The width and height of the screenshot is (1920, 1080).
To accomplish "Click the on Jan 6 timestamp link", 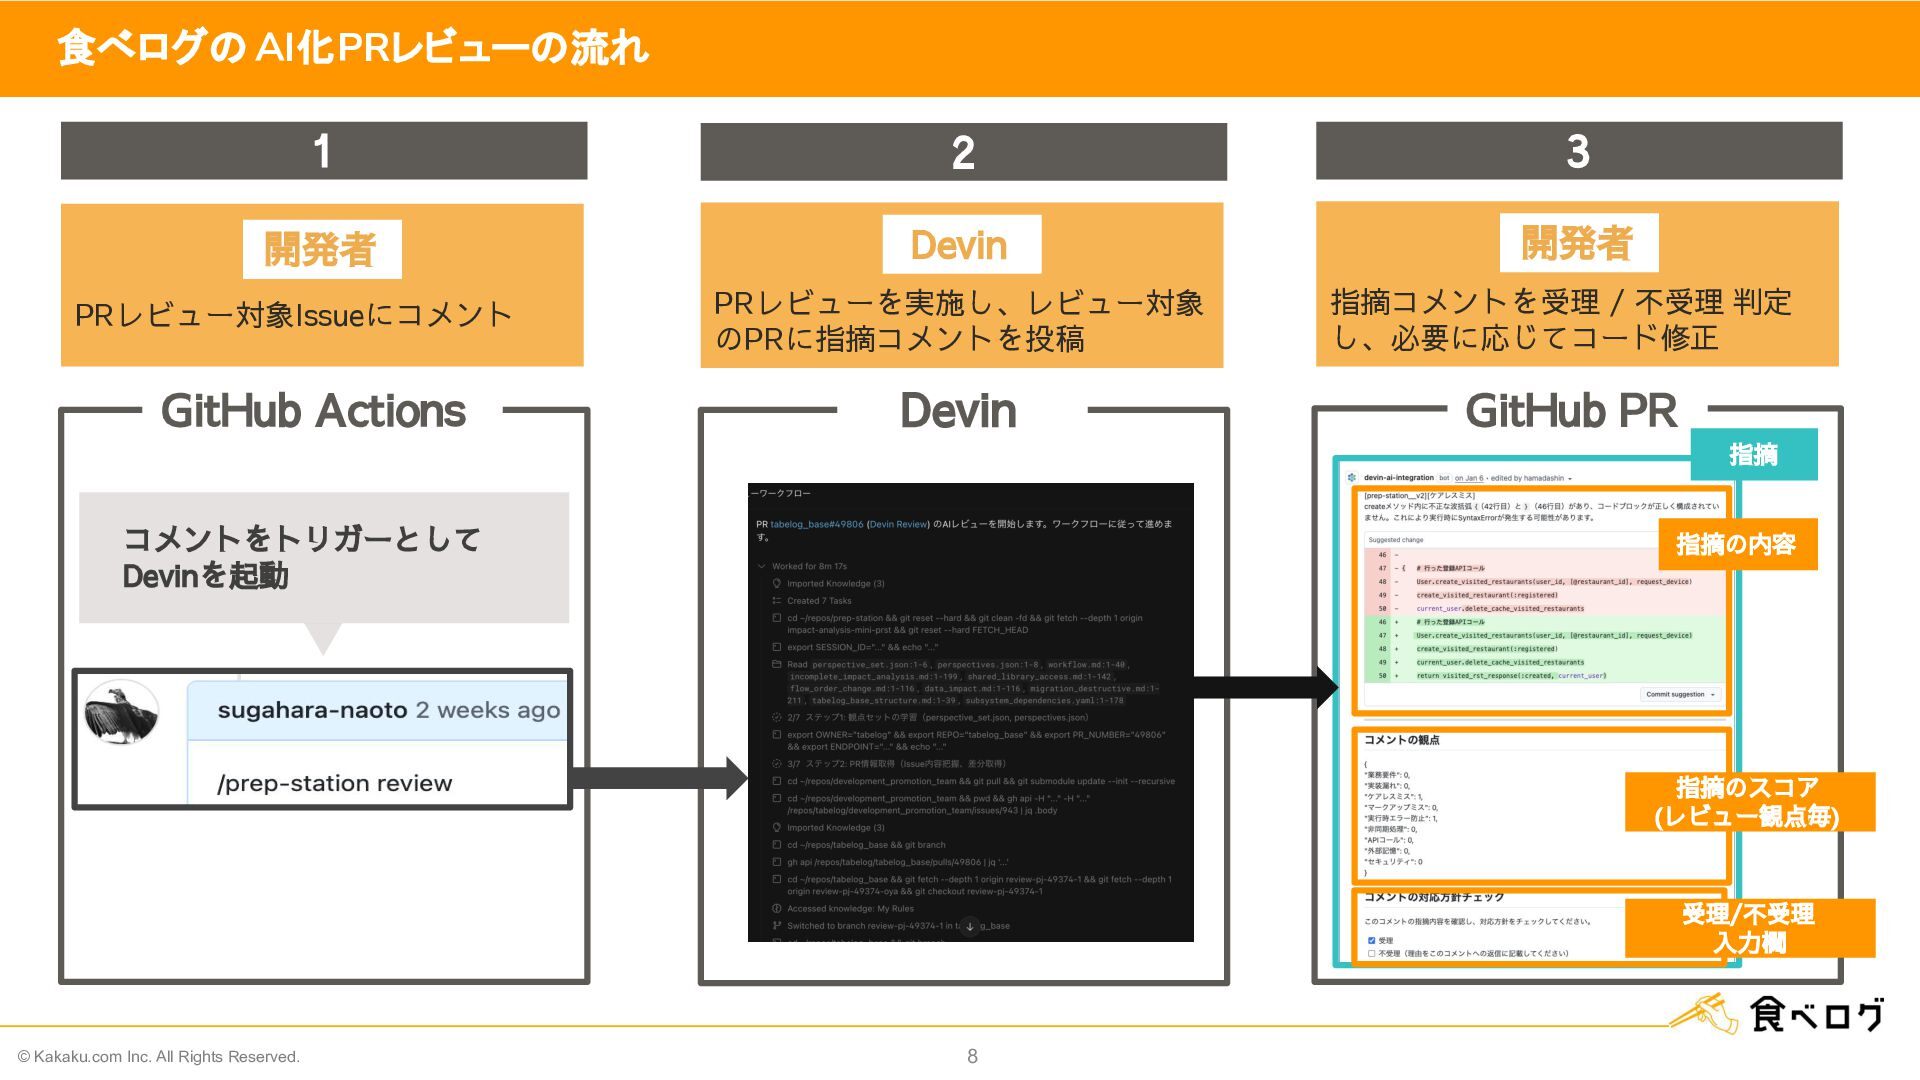I will [x=1469, y=478].
